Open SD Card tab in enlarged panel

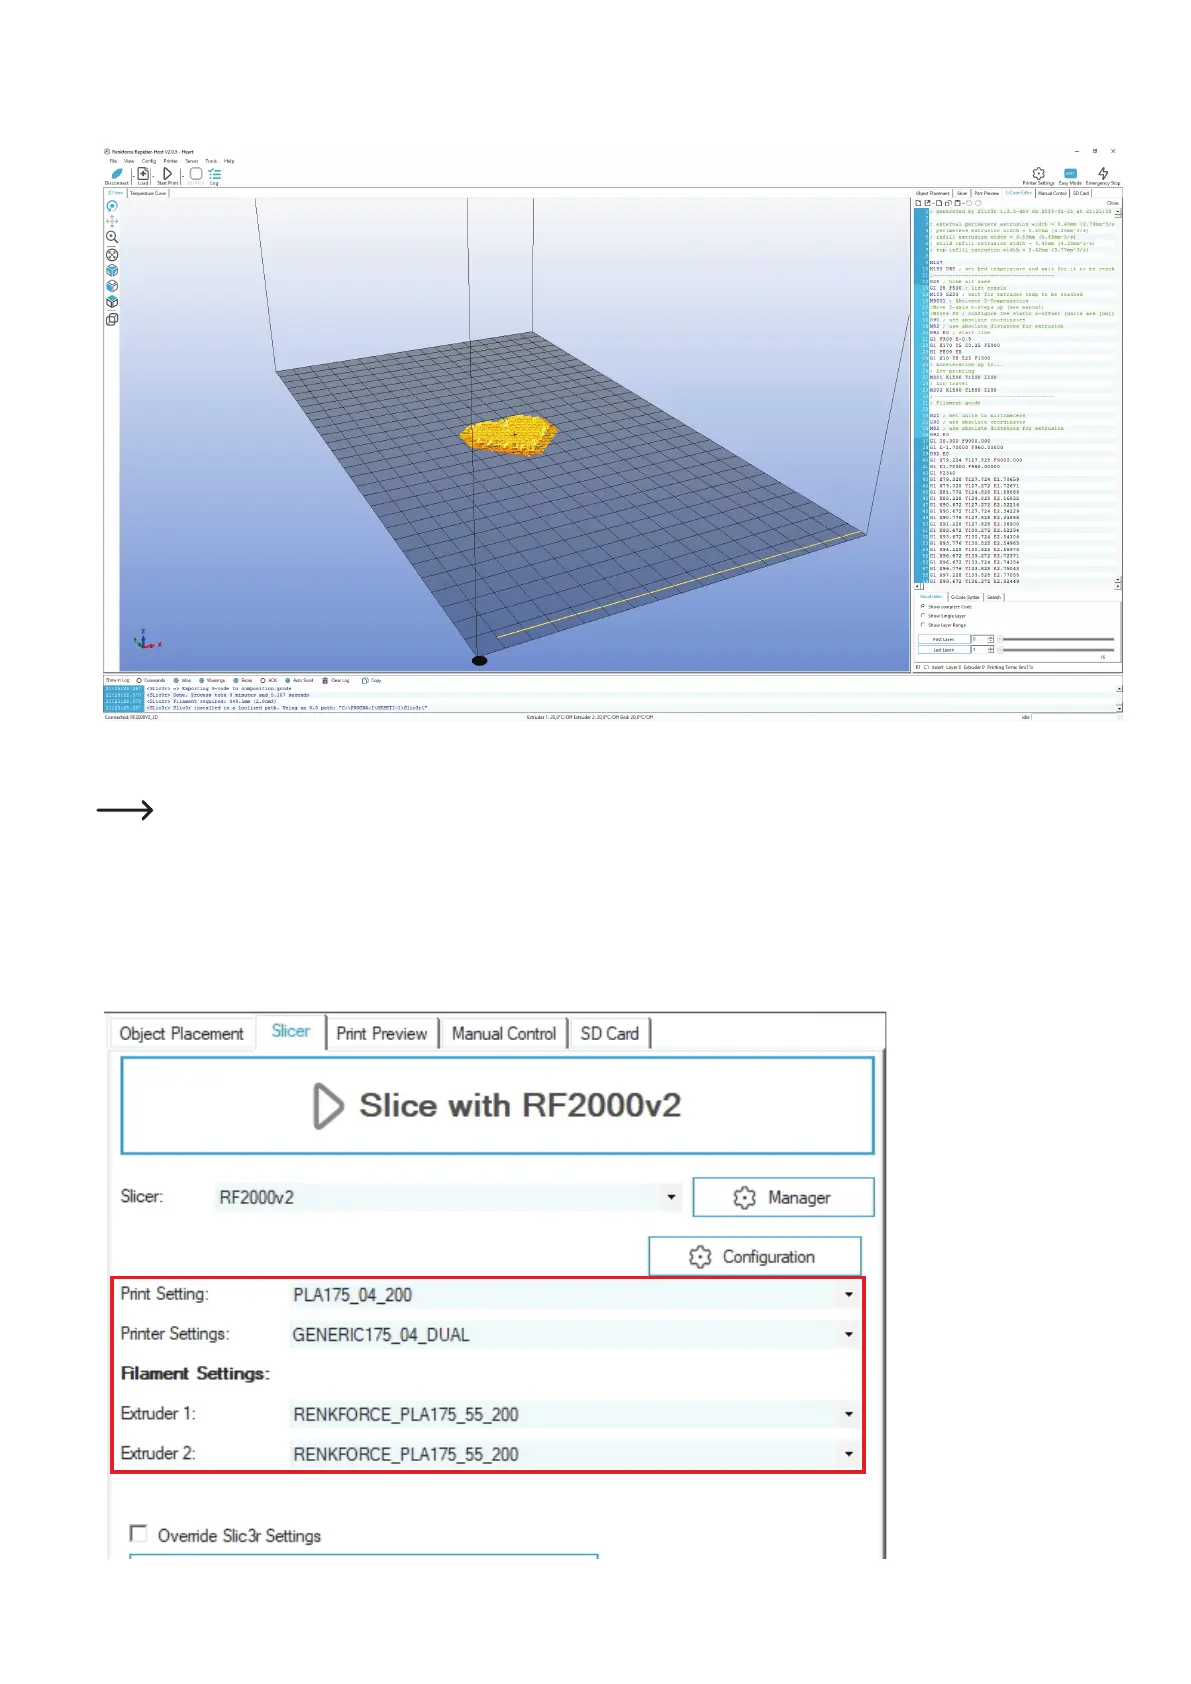609,1033
